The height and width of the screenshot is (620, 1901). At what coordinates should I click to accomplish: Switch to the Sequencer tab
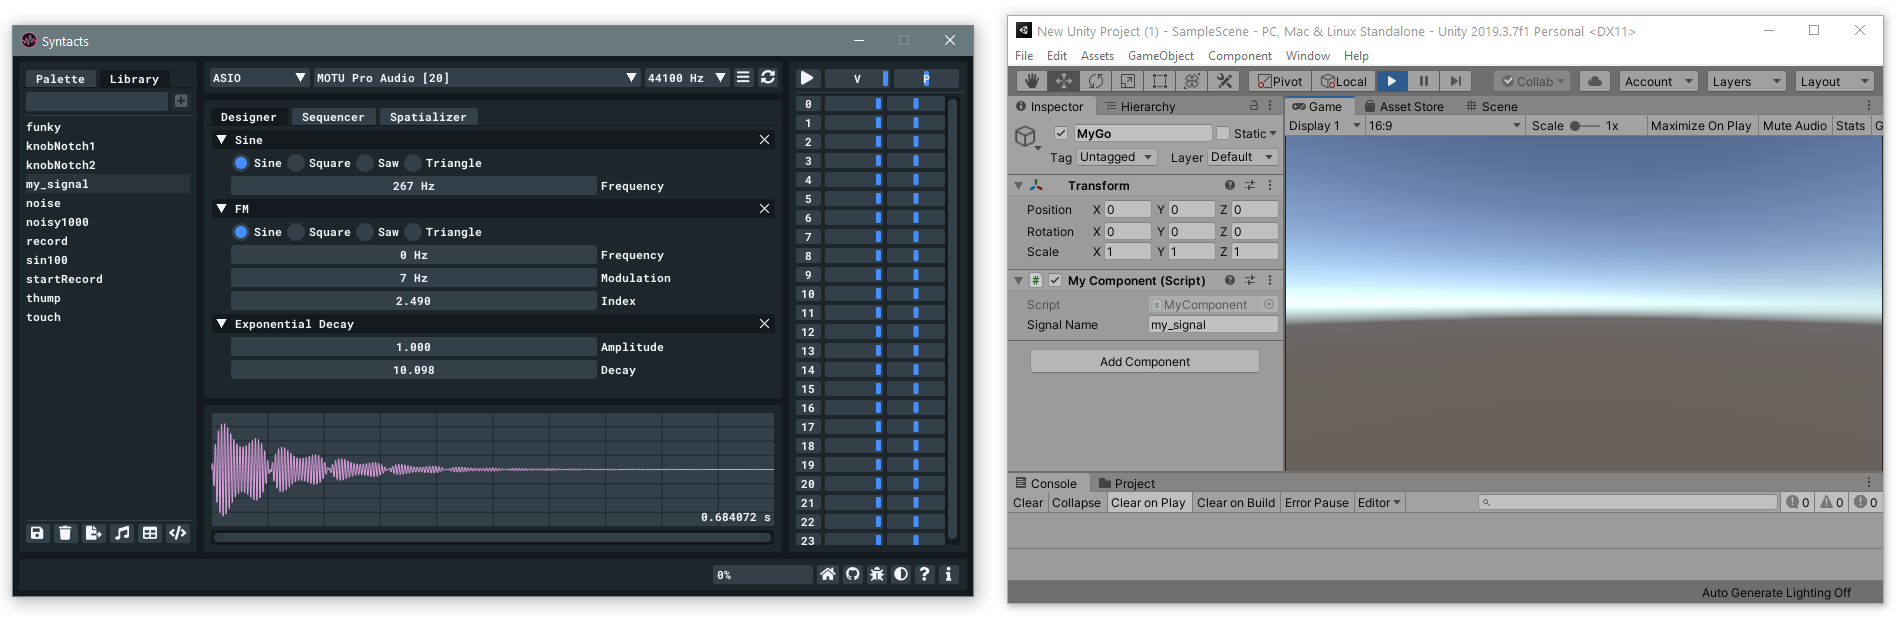[333, 117]
